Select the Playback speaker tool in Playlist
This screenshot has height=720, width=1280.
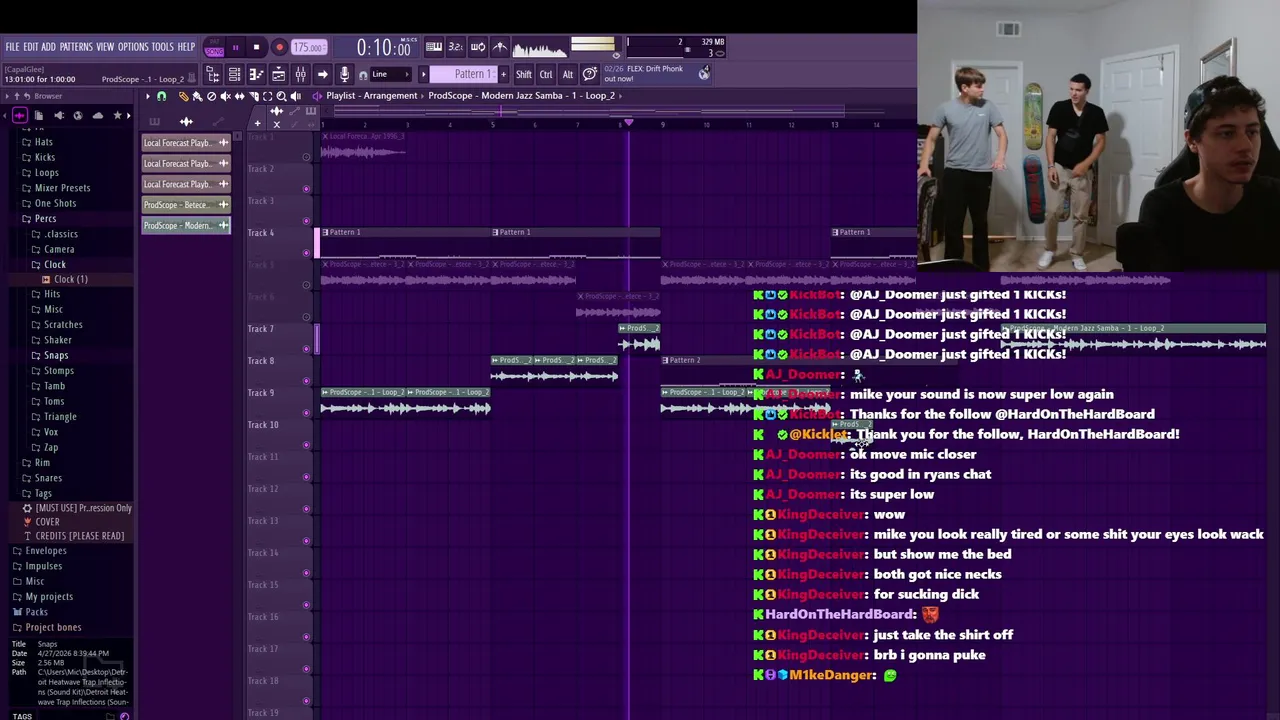(295, 96)
